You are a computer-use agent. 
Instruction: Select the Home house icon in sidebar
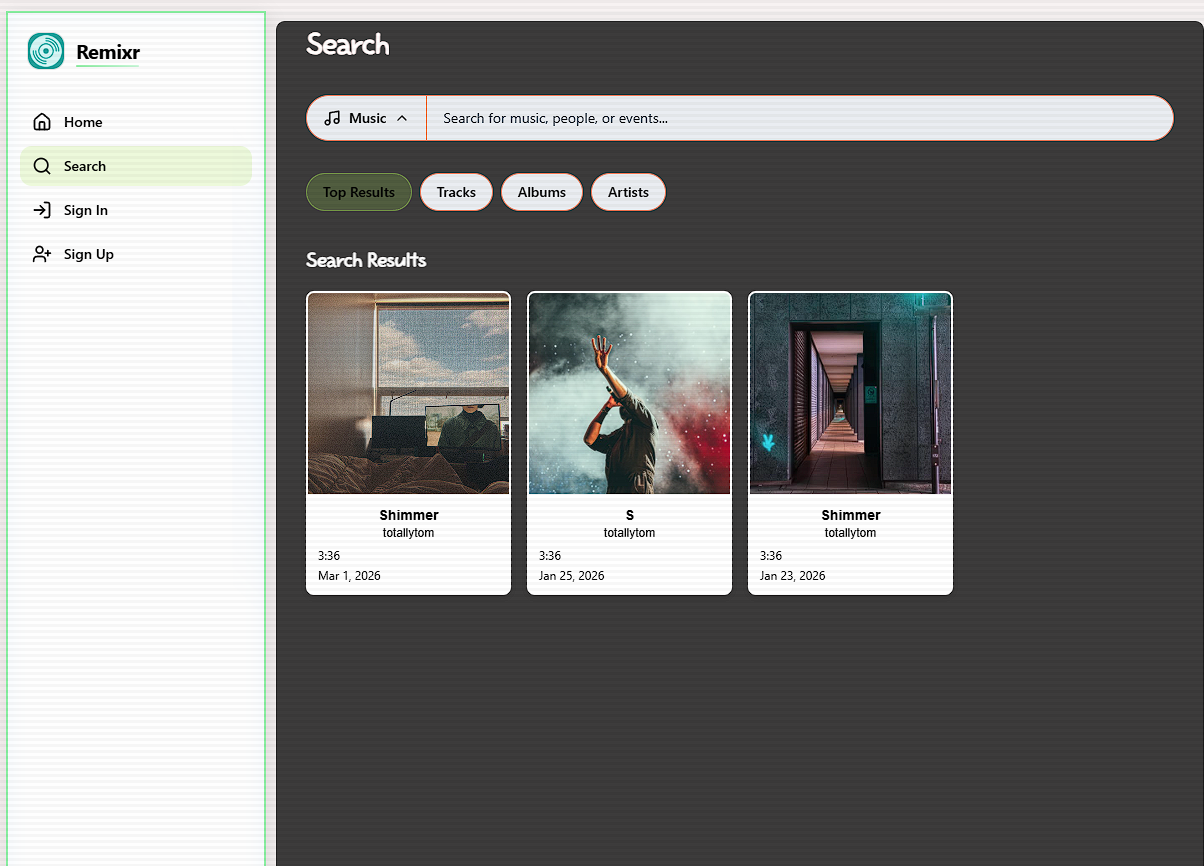click(x=41, y=121)
